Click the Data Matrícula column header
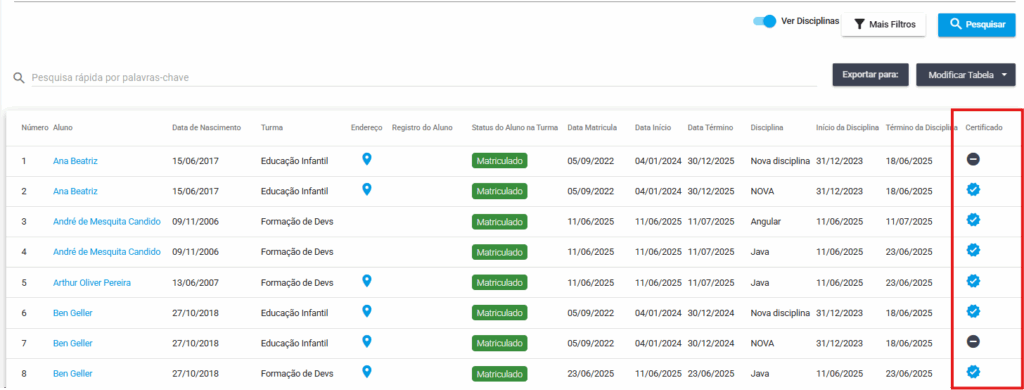 (x=592, y=127)
